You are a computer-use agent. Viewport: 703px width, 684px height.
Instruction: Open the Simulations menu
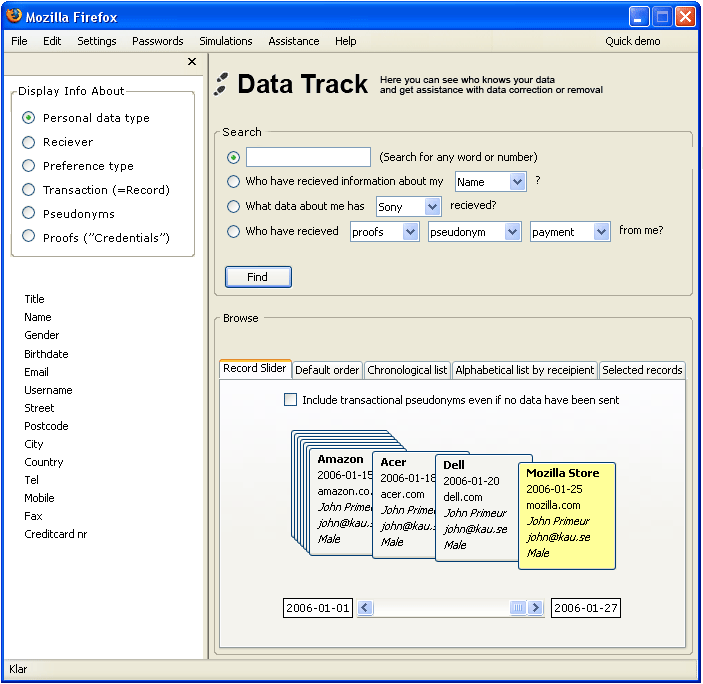tap(225, 41)
